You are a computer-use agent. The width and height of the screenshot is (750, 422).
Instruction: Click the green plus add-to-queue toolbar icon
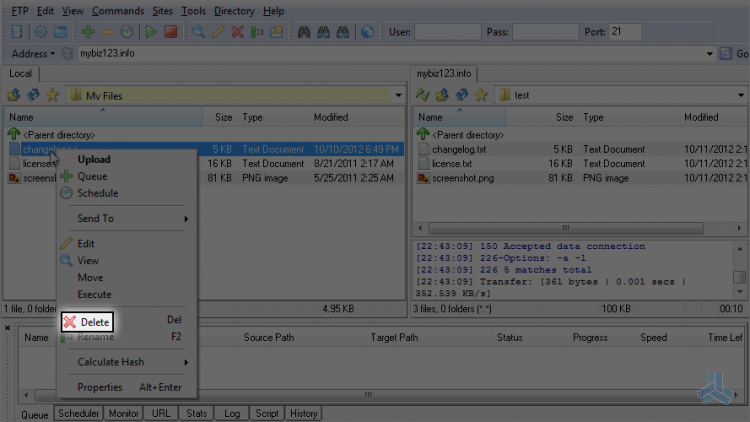pyautogui.click(x=88, y=32)
